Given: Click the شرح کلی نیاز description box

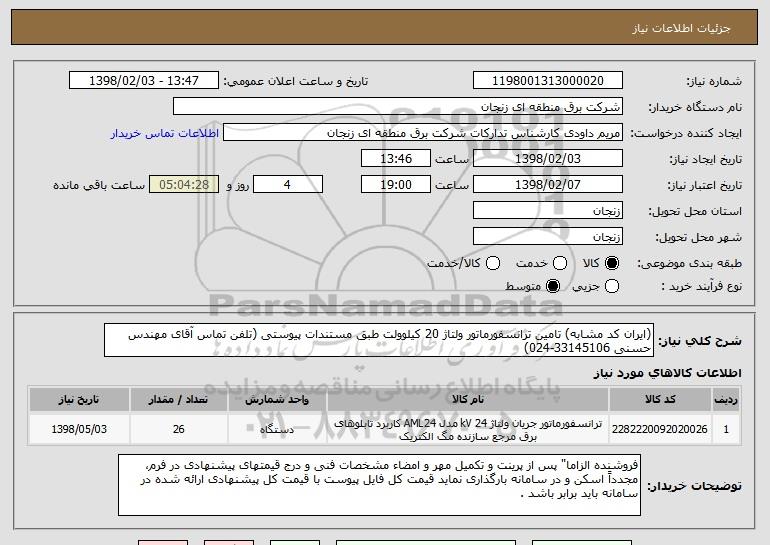Looking at the screenshot, I should click(379, 340).
